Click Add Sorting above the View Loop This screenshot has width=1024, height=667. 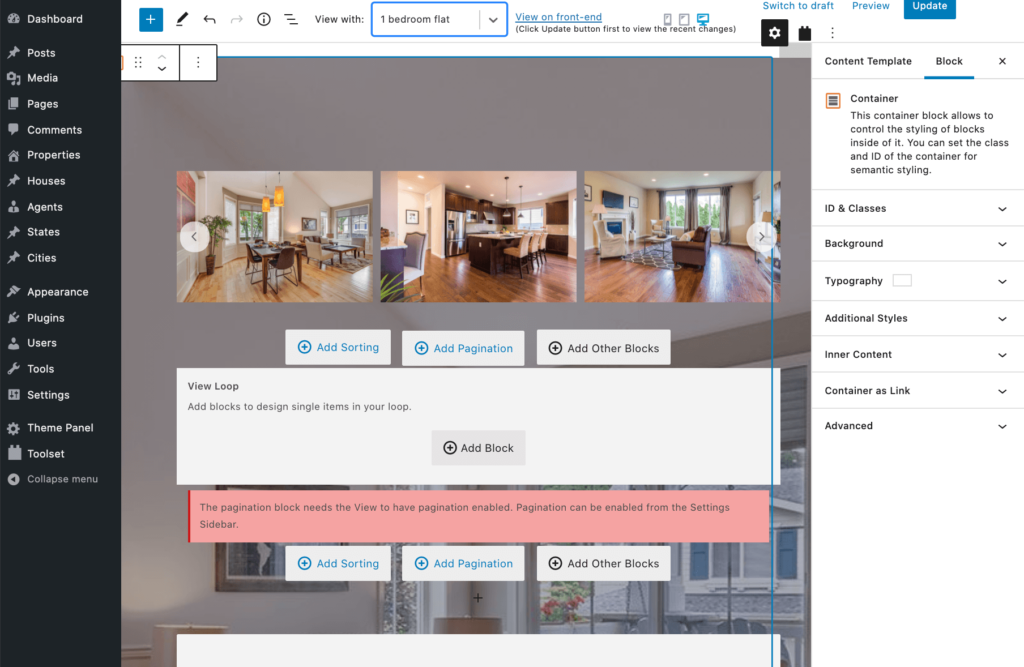(x=338, y=347)
